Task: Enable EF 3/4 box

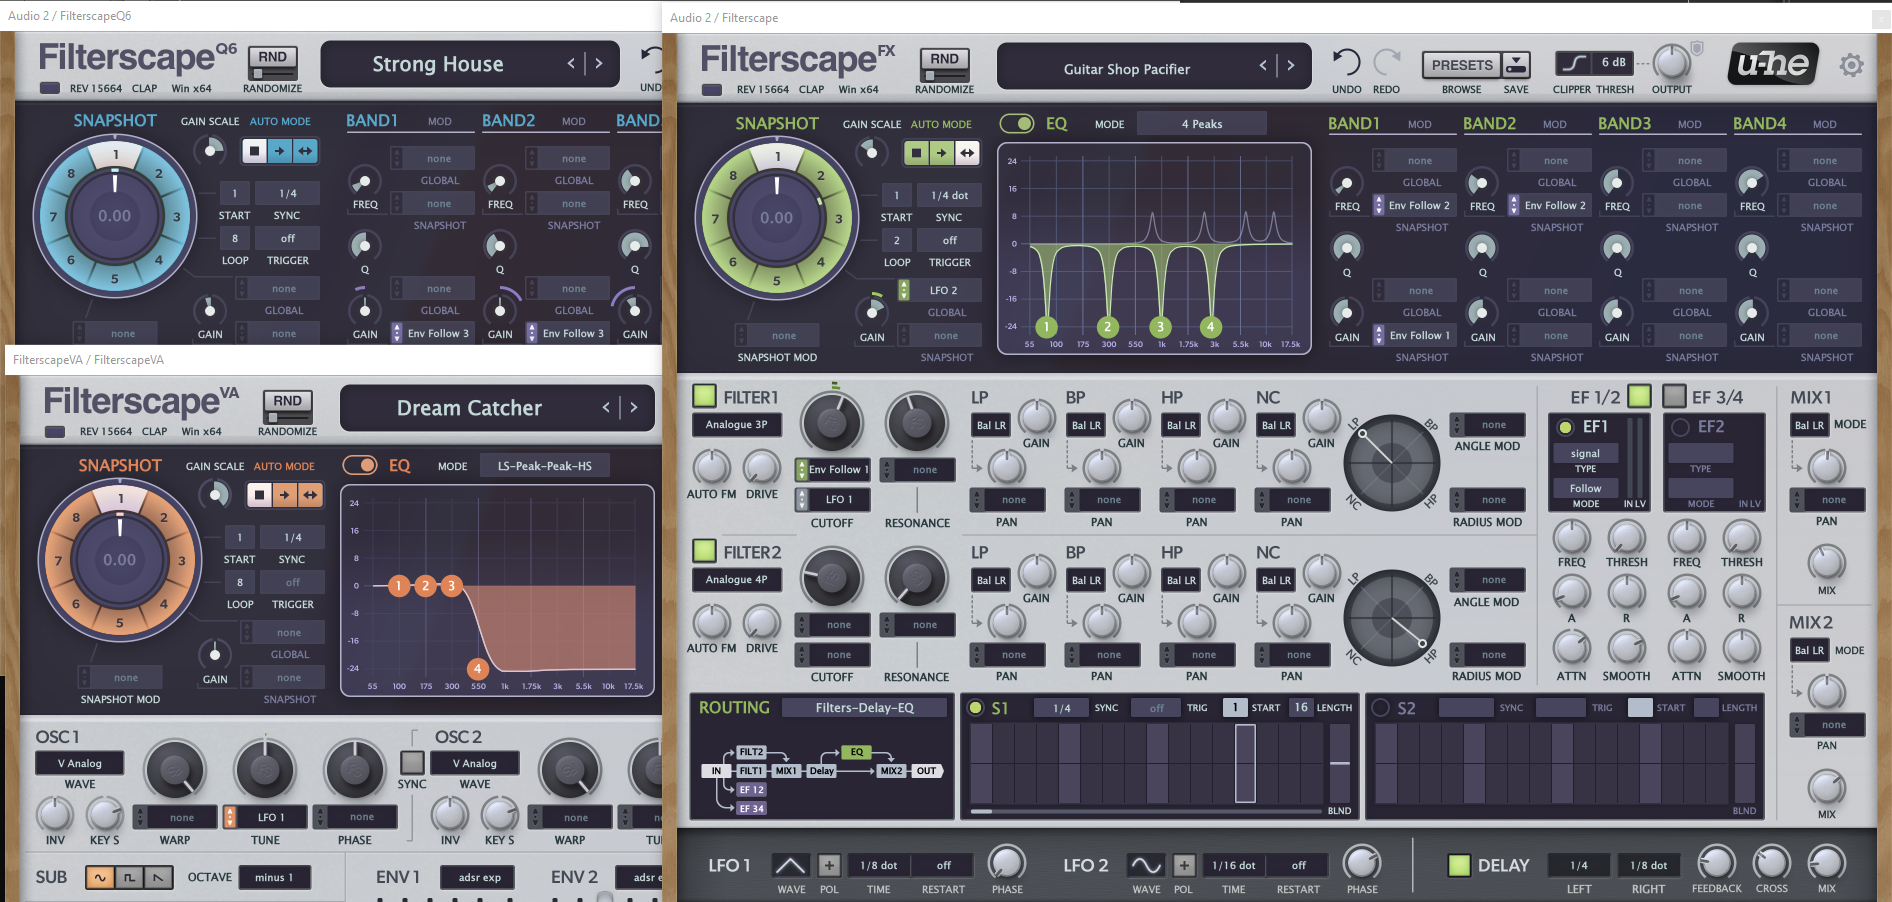Action: pos(1674,396)
